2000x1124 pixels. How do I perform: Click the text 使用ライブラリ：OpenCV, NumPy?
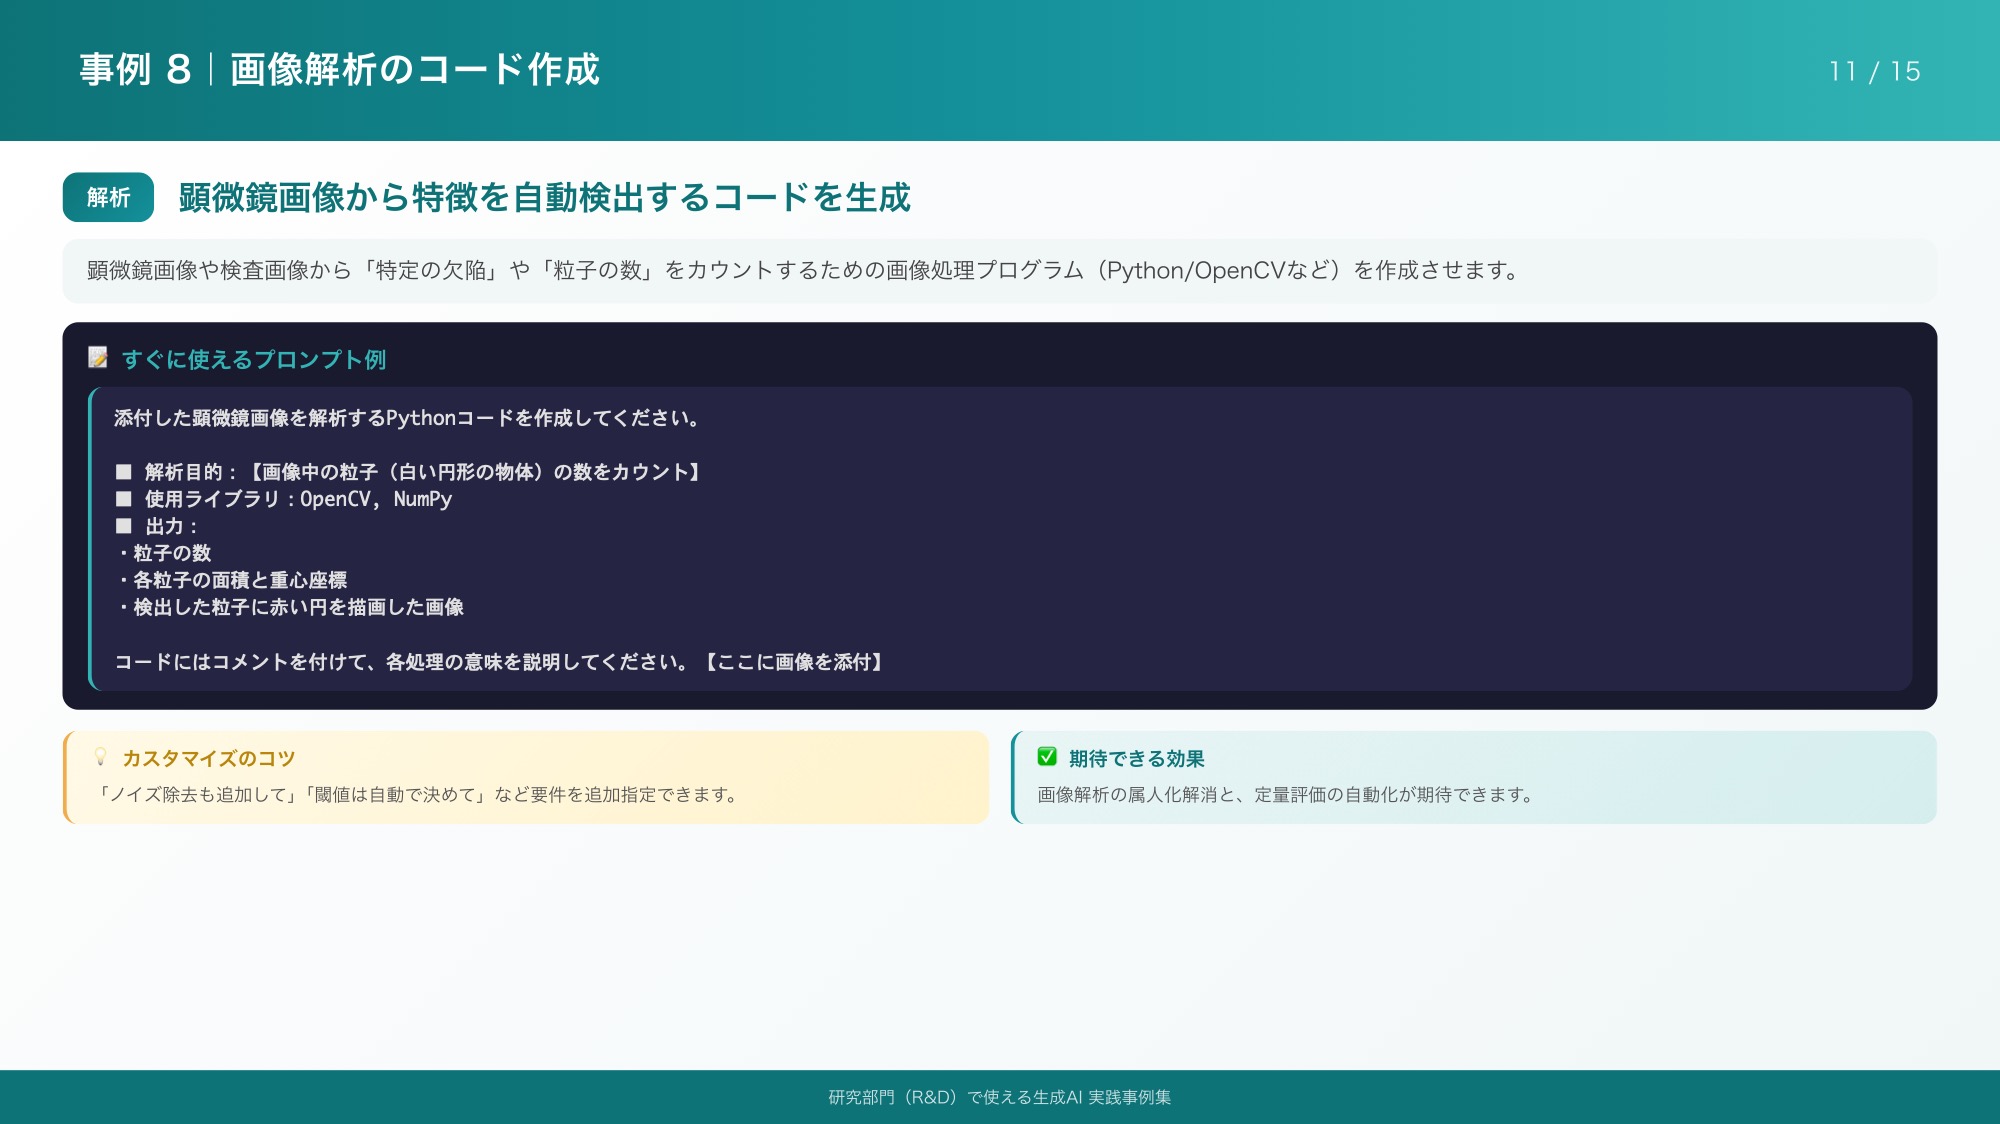(x=298, y=499)
